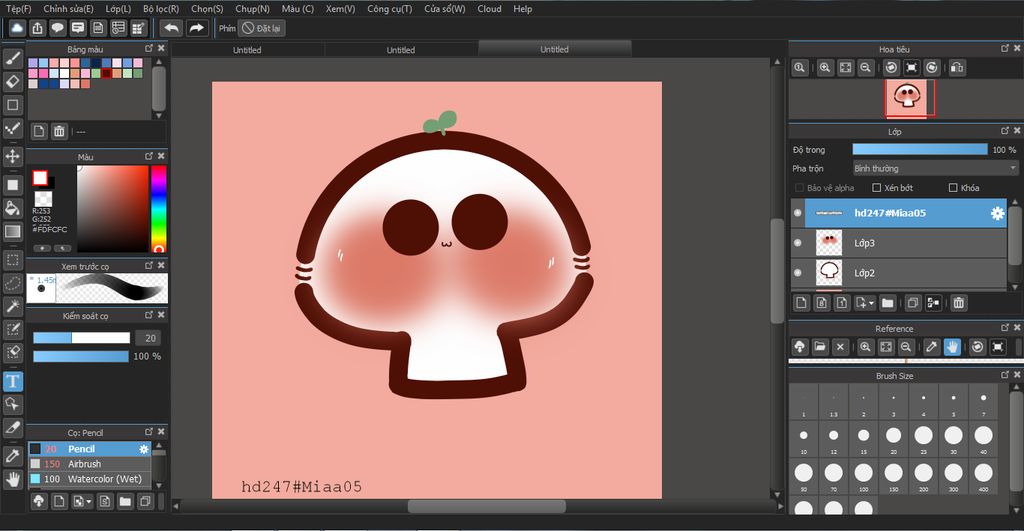Viewport: 1024px width, 531px height.
Task: Adjust the Độ trong opacity slider
Action: tap(920, 150)
